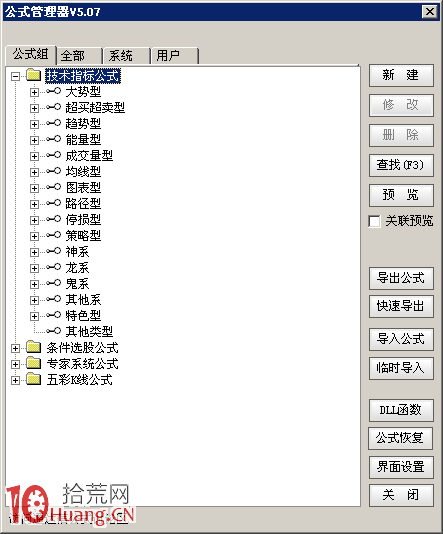The image size is (443, 534).
Task: Select the 条件选股公式 tree label
Action: pos(82,348)
